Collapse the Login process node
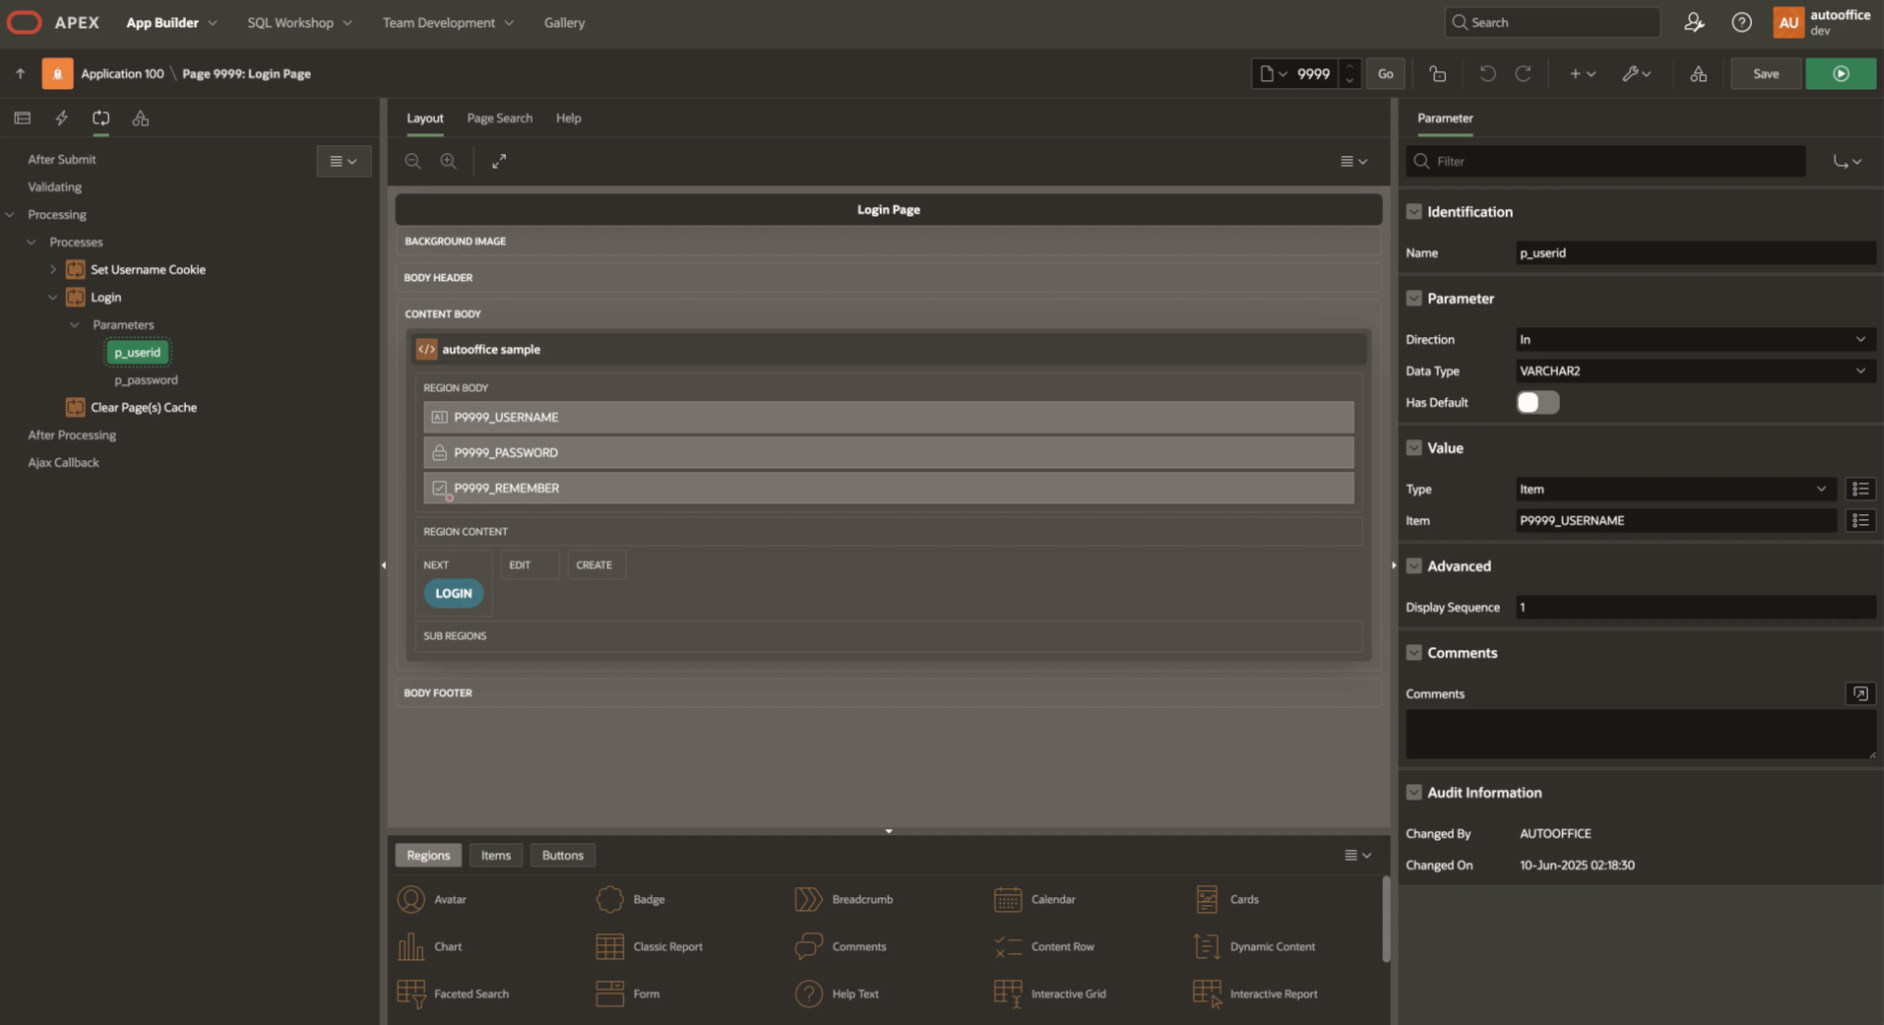 (53, 297)
